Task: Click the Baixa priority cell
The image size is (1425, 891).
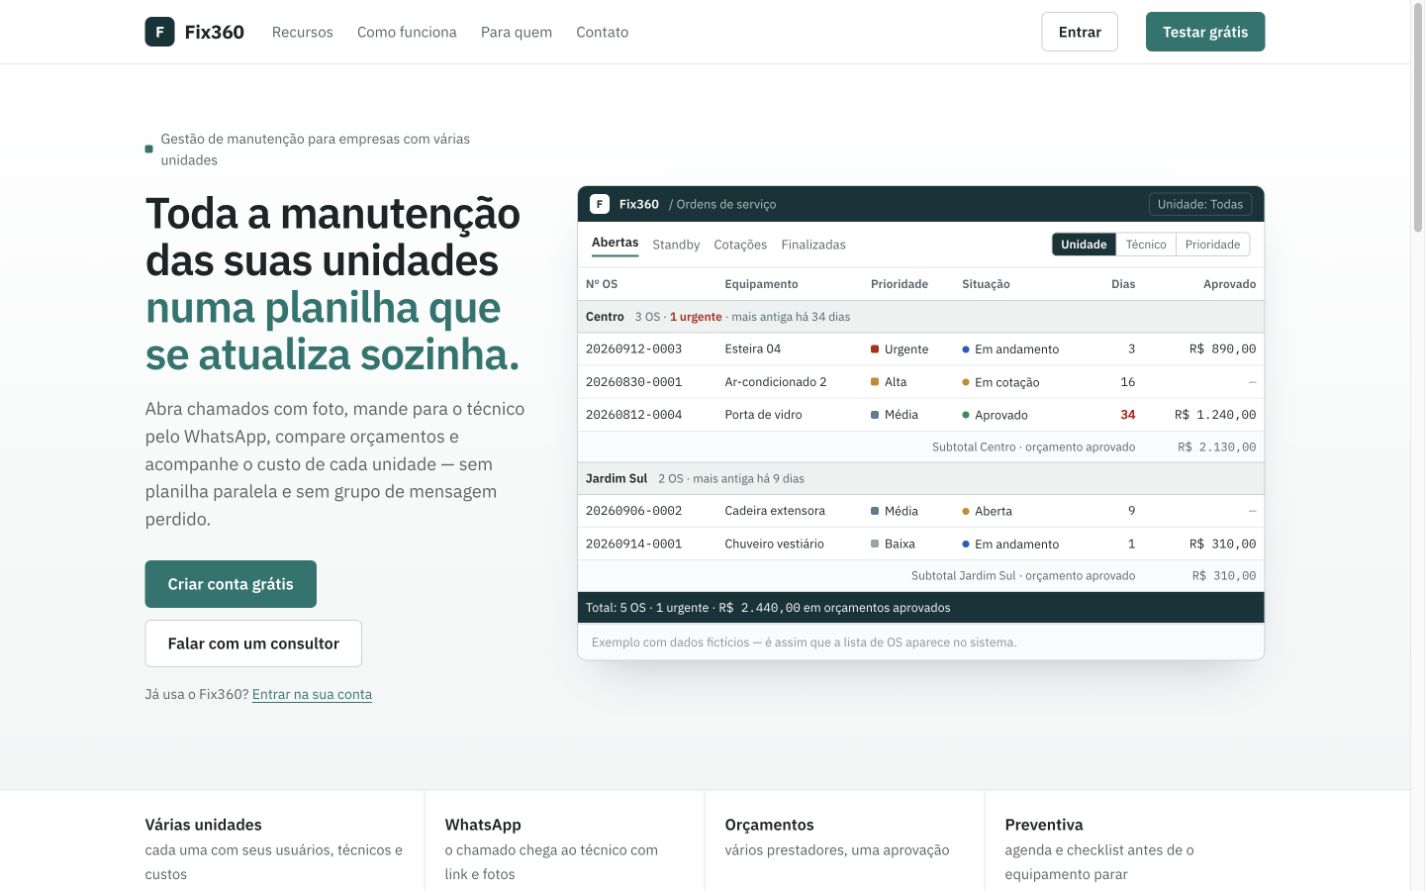Action: pos(893,544)
